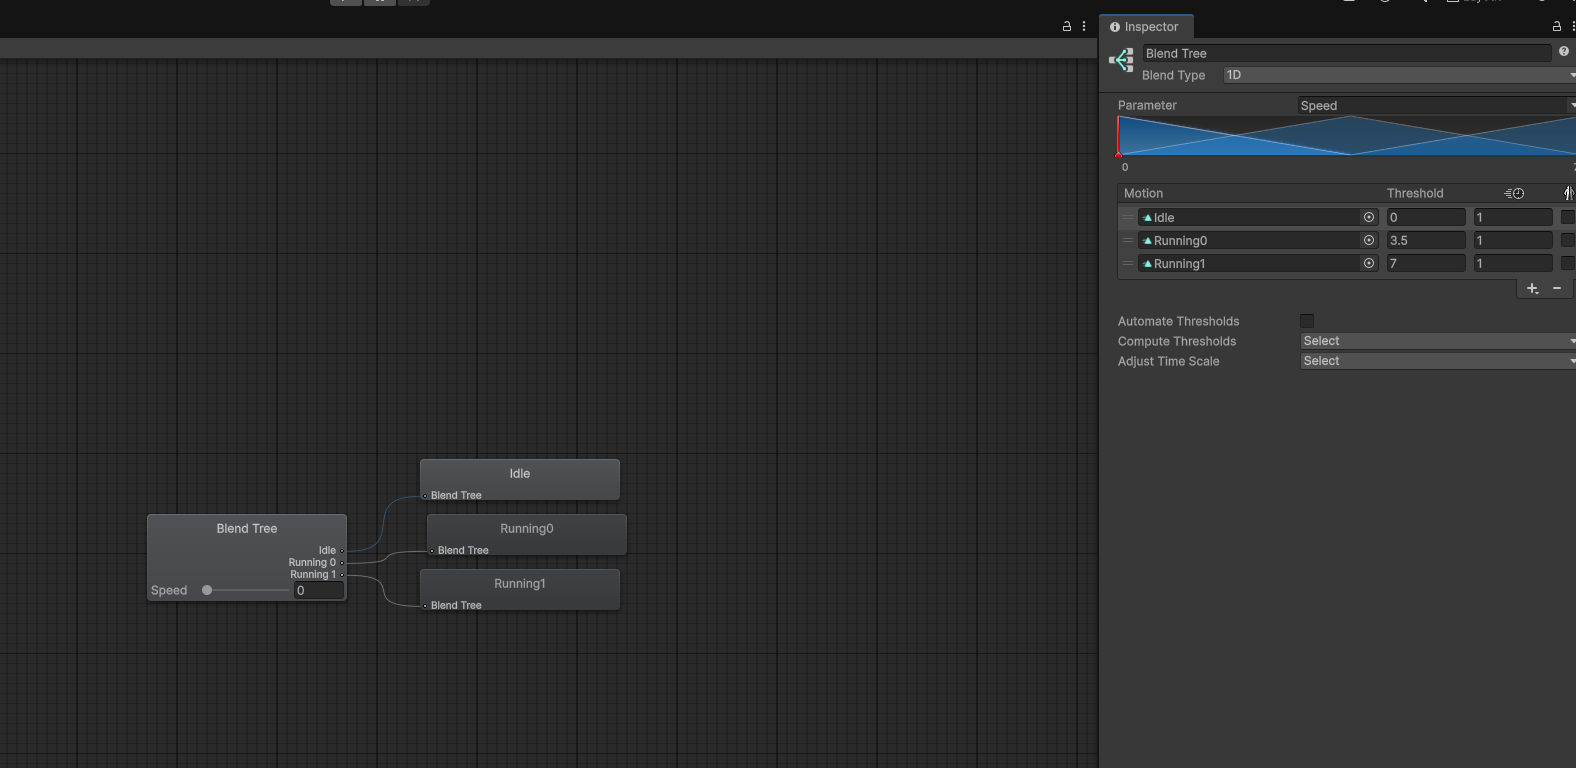Click inside the blue blend weight graph
The image size is (1576, 768).
click(1347, 136)
